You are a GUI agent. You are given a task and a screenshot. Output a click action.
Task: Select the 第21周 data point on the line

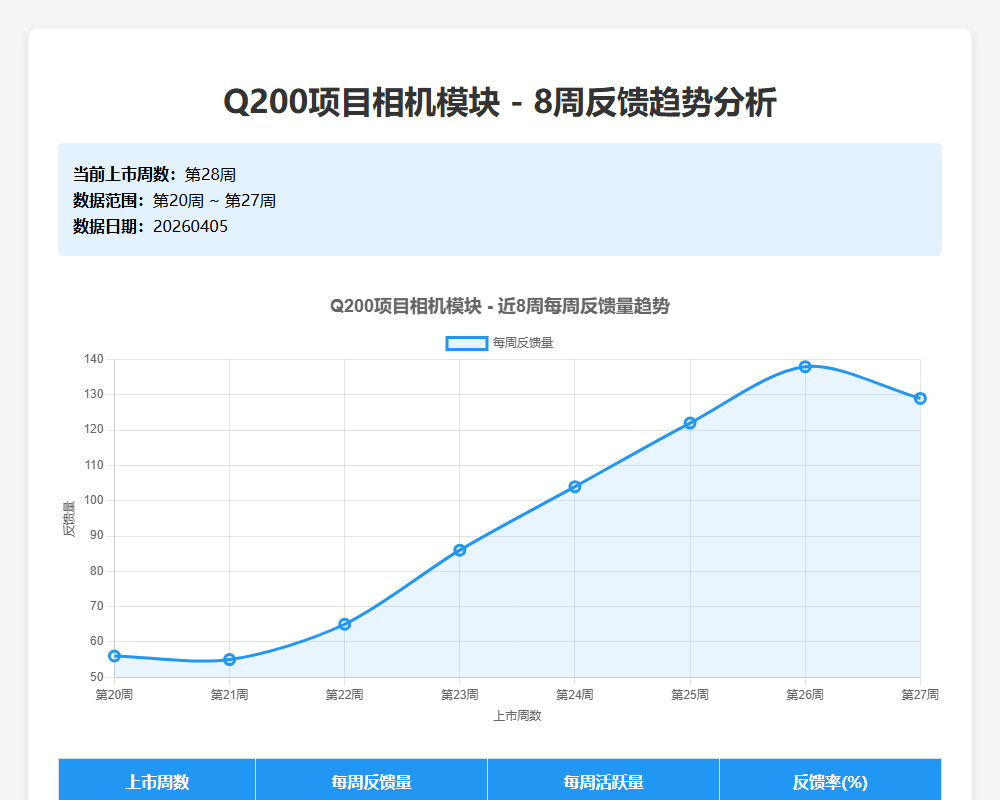point(230,660)
